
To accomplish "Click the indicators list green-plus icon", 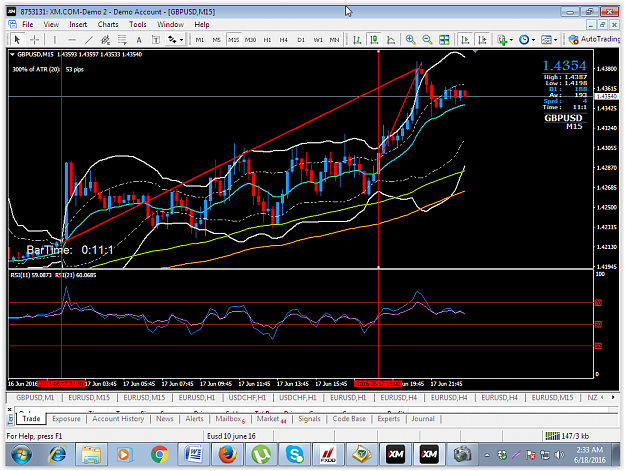I will pos(502,39).
